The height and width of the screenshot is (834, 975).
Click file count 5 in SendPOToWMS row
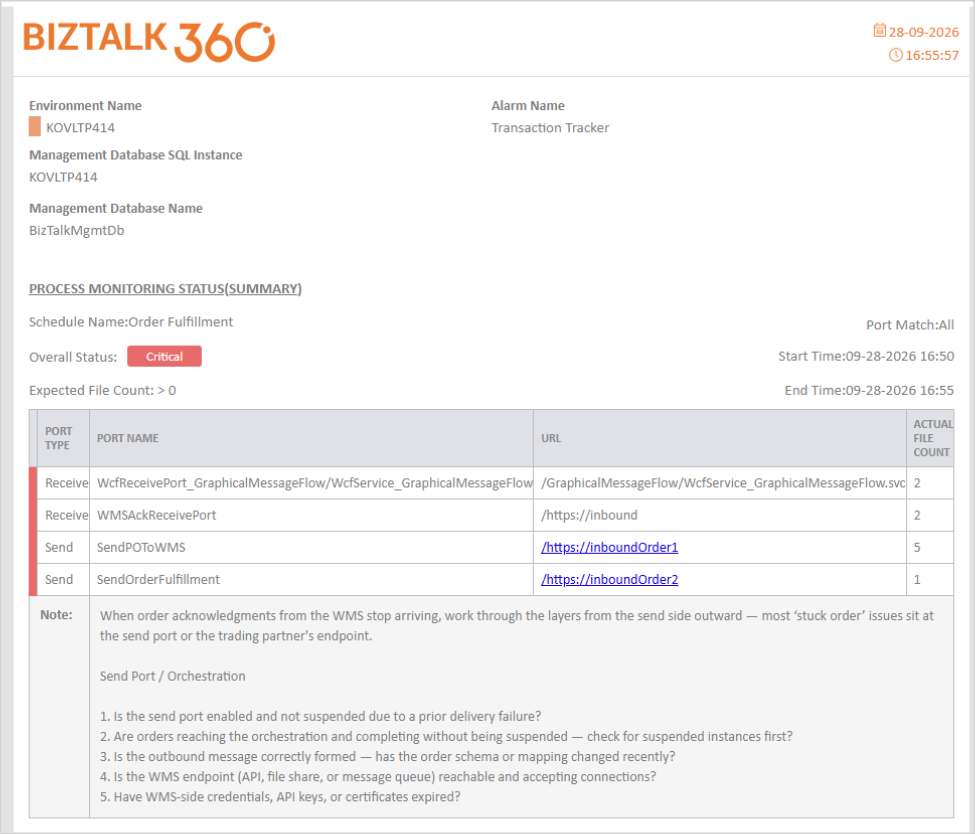click(917, 548)
